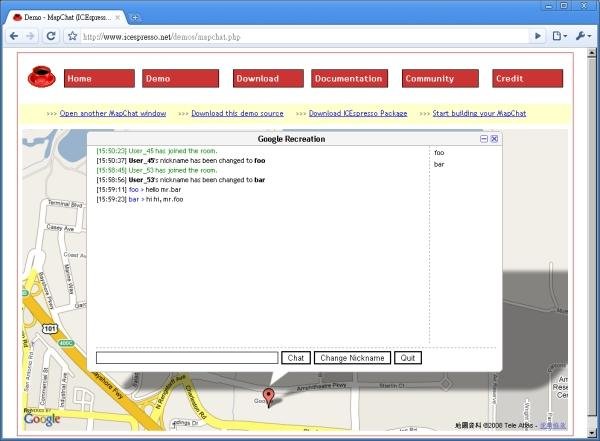Click the go arrow beside address bar
This screenshot has height=441, width=600.
click(x=538, y=36)
